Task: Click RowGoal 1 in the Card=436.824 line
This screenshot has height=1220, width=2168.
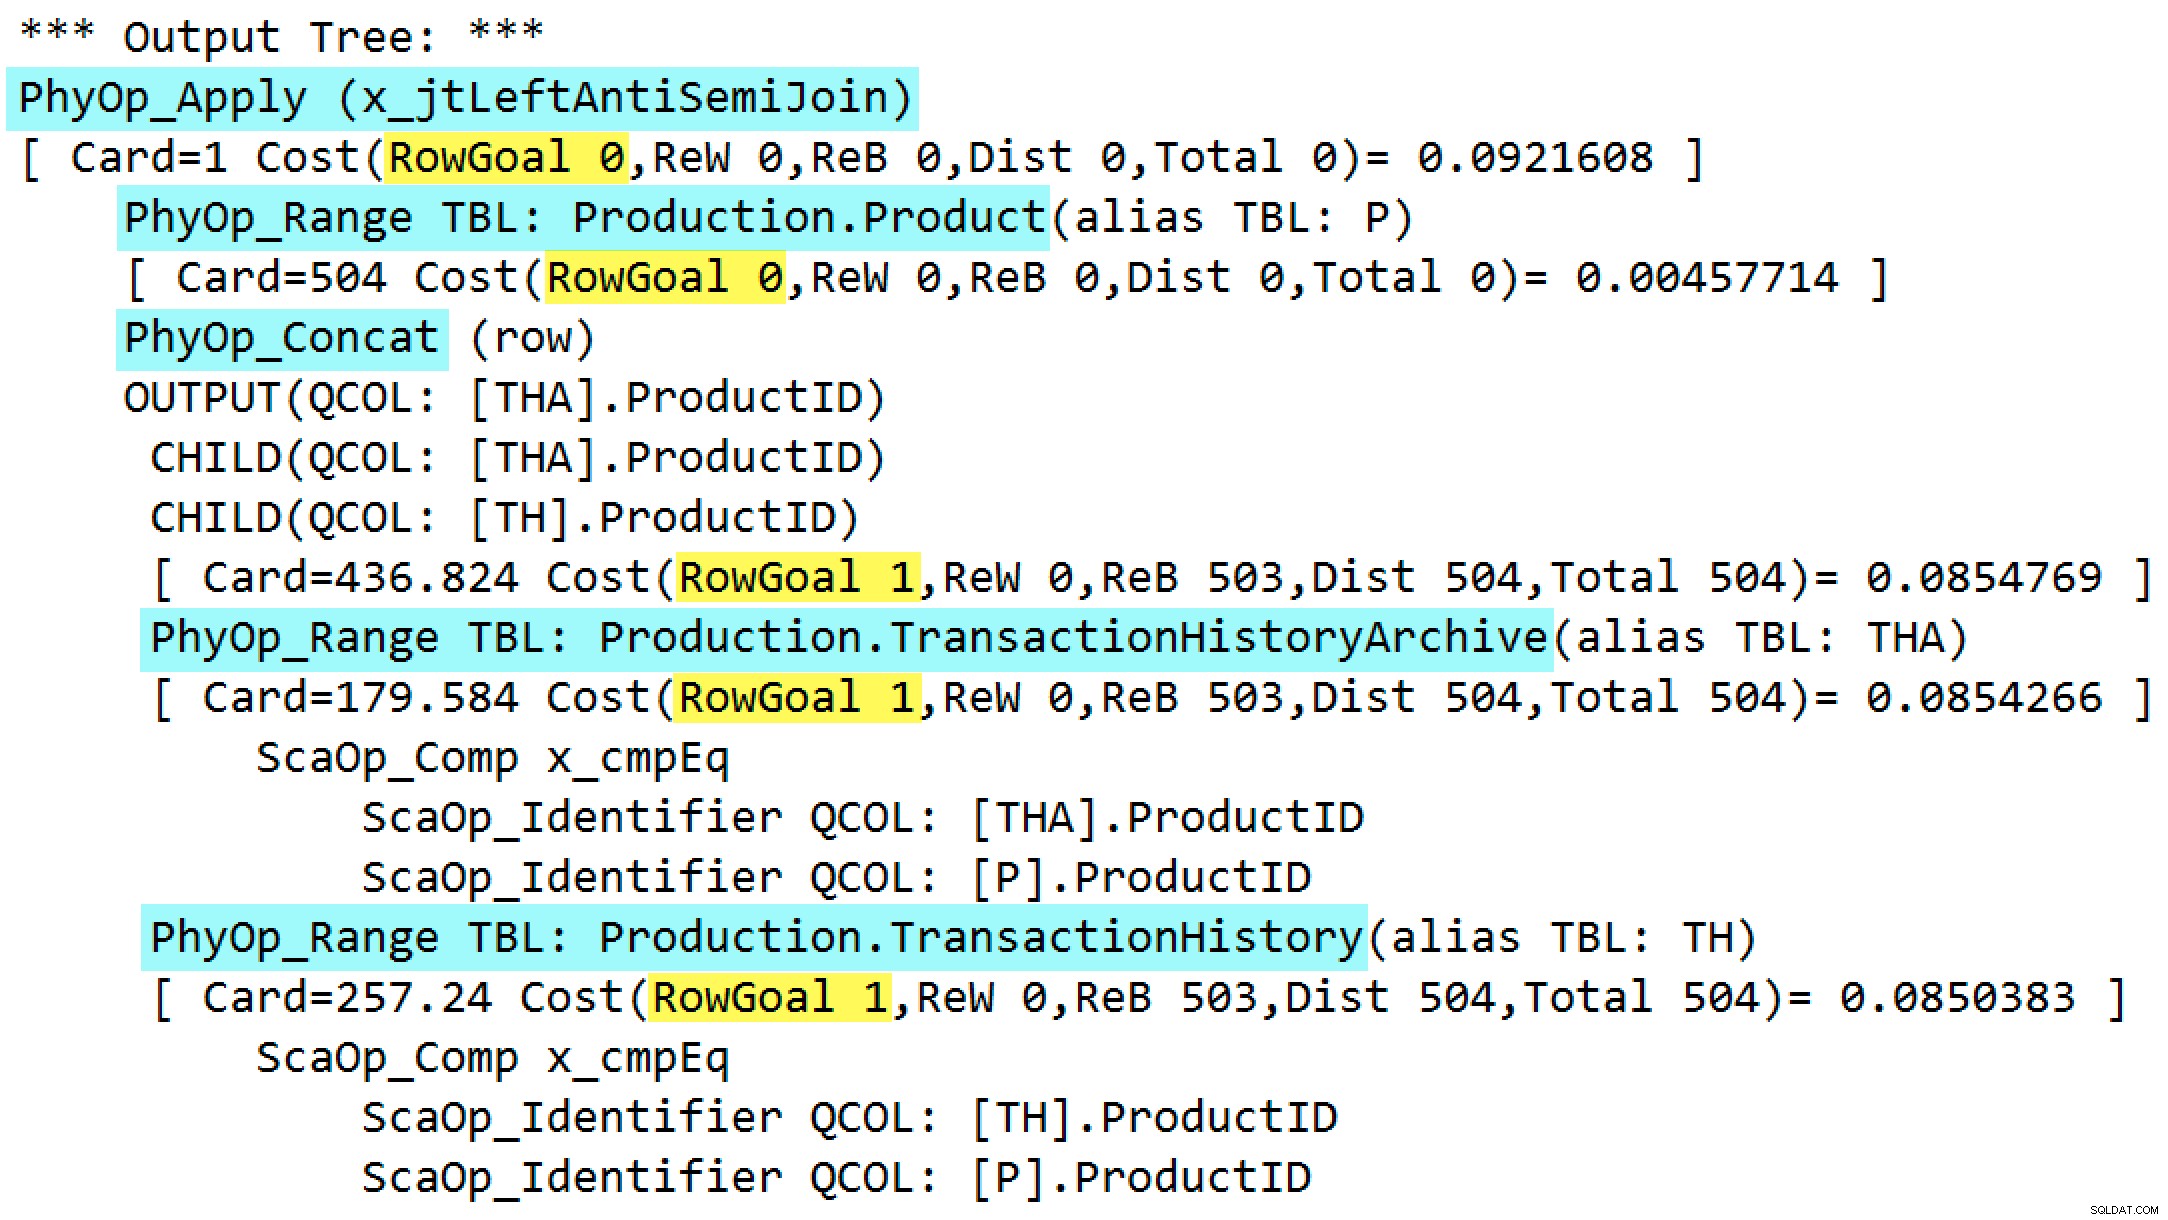Action: click(797, 578)
